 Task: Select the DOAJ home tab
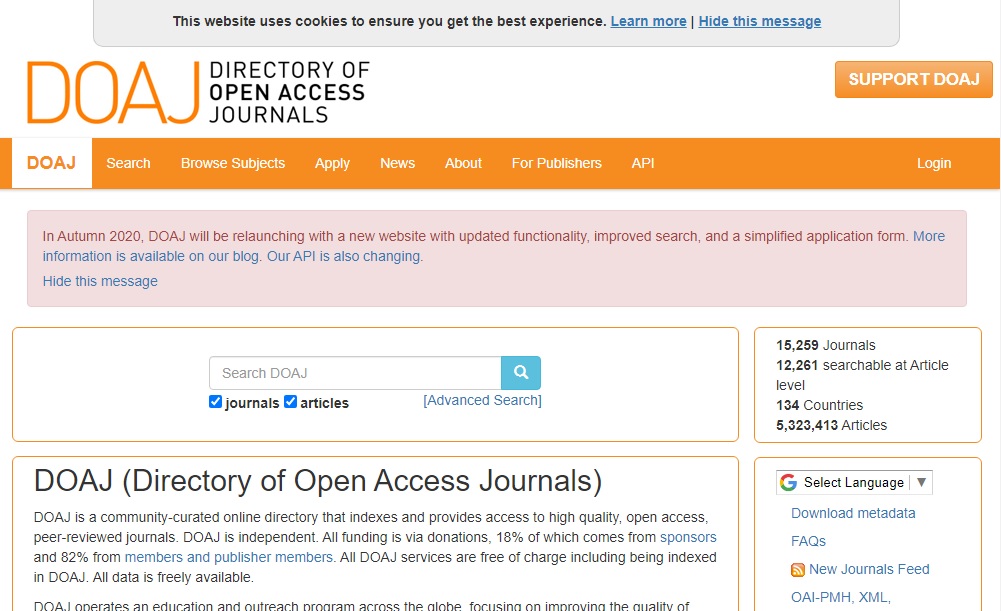click(x=51, y=163)
